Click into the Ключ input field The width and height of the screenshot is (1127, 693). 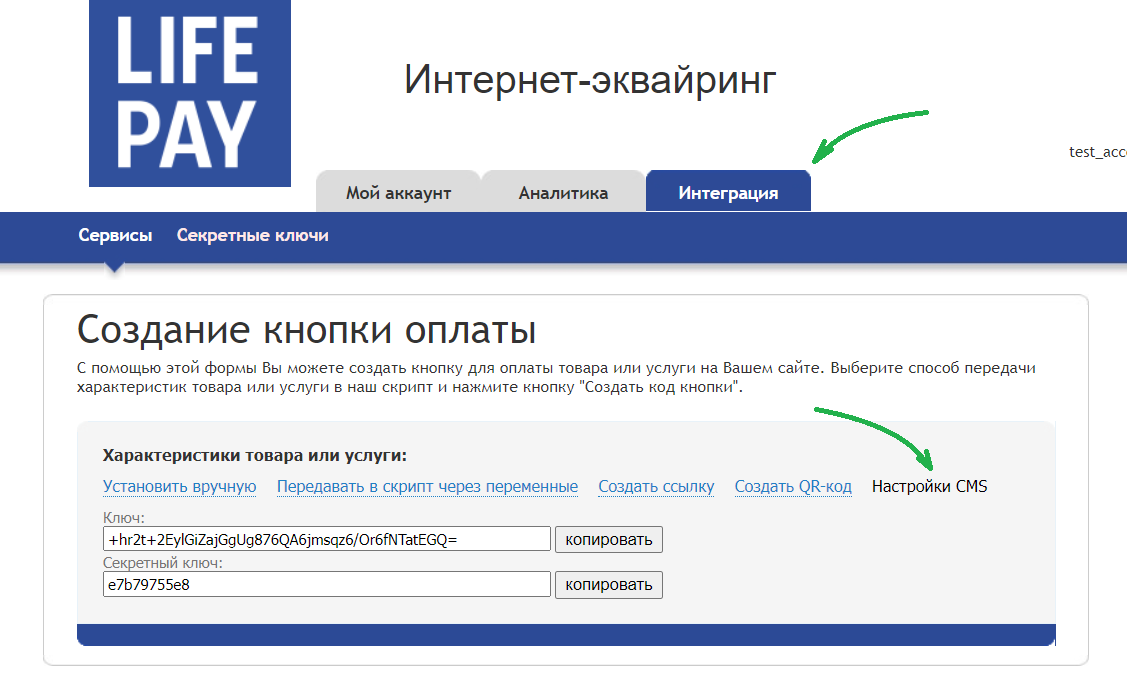click(327, 539)
